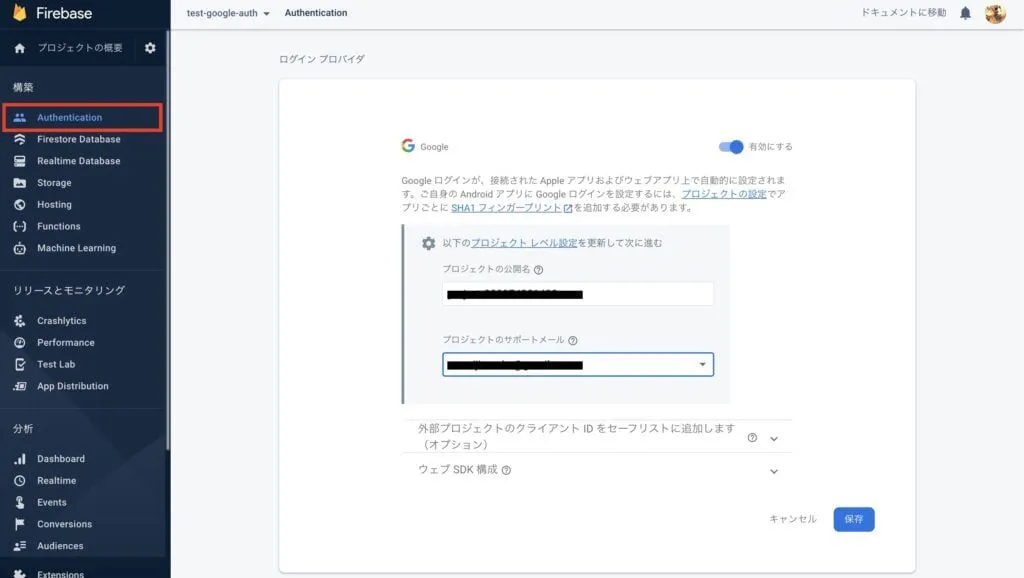Open the test-google-auth project selector

point(228,13)
